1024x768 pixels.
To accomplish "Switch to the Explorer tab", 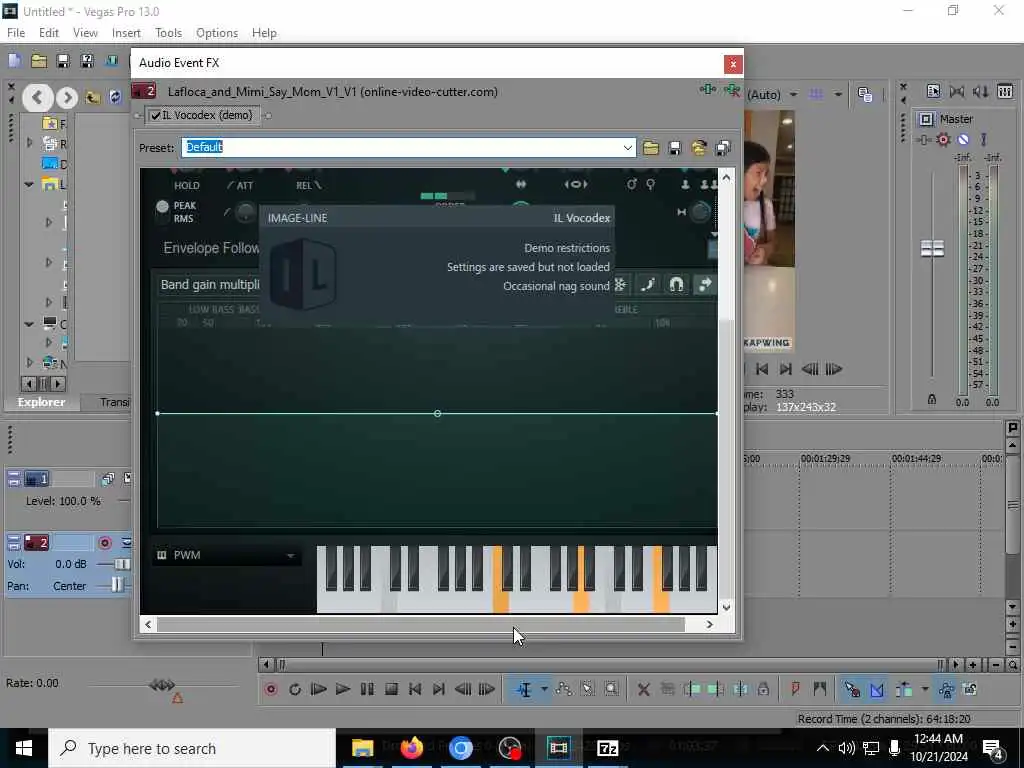I will (x=41, y=402).
